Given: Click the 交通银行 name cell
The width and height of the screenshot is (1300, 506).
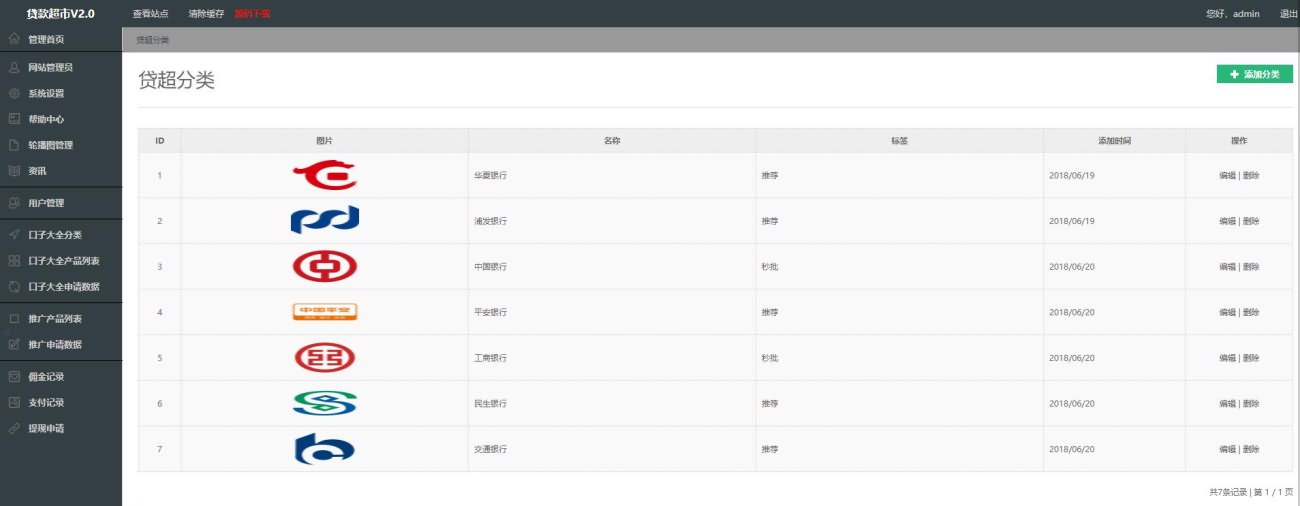Looking at the screenshot, I should coord(611,450).
